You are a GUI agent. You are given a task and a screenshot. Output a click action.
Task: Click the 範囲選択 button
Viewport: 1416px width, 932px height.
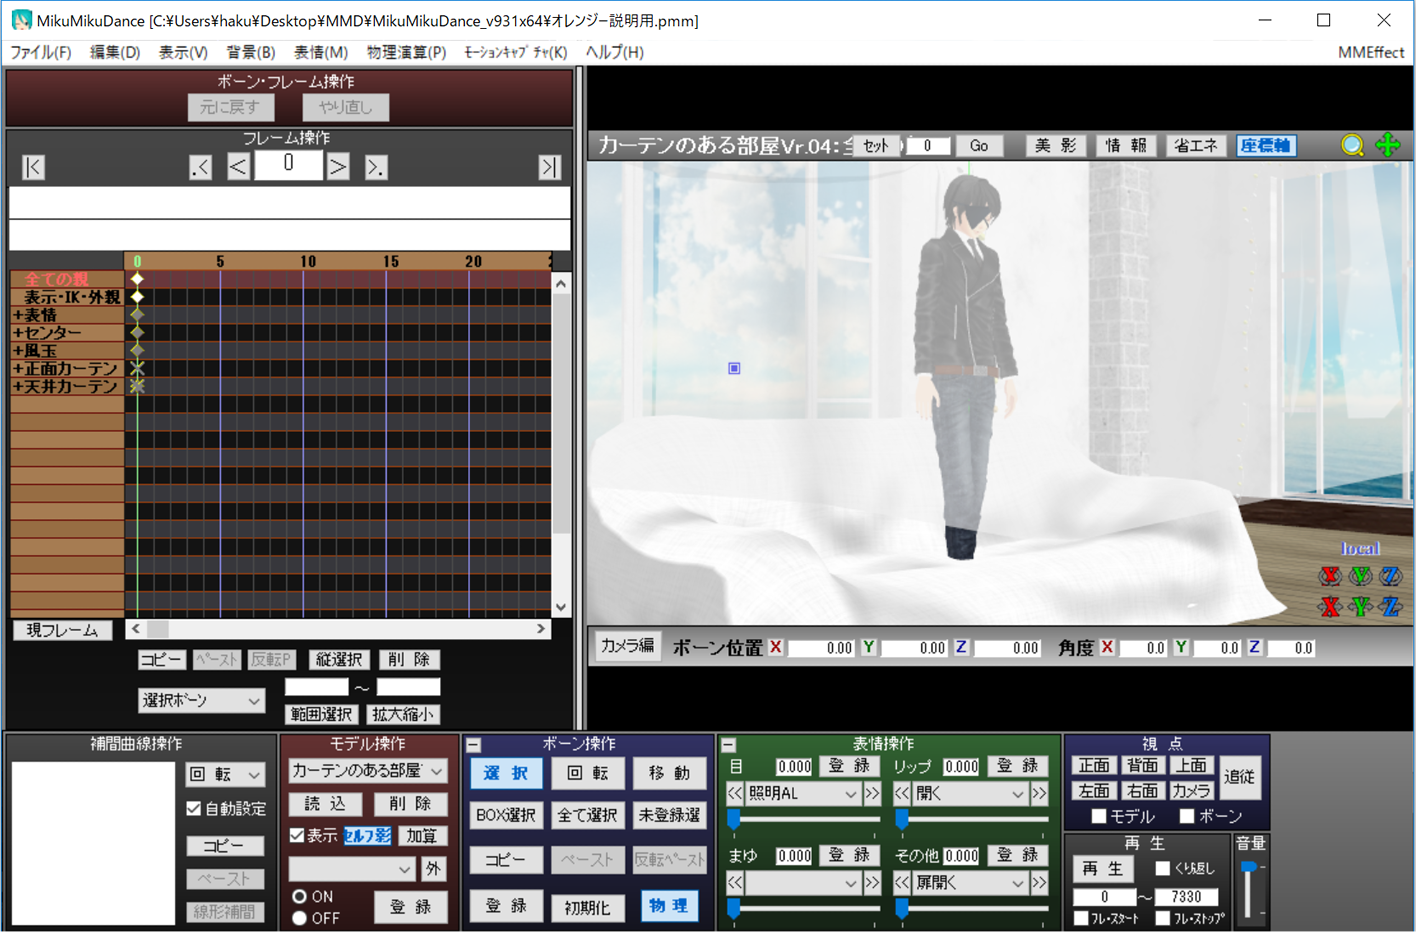321,714
